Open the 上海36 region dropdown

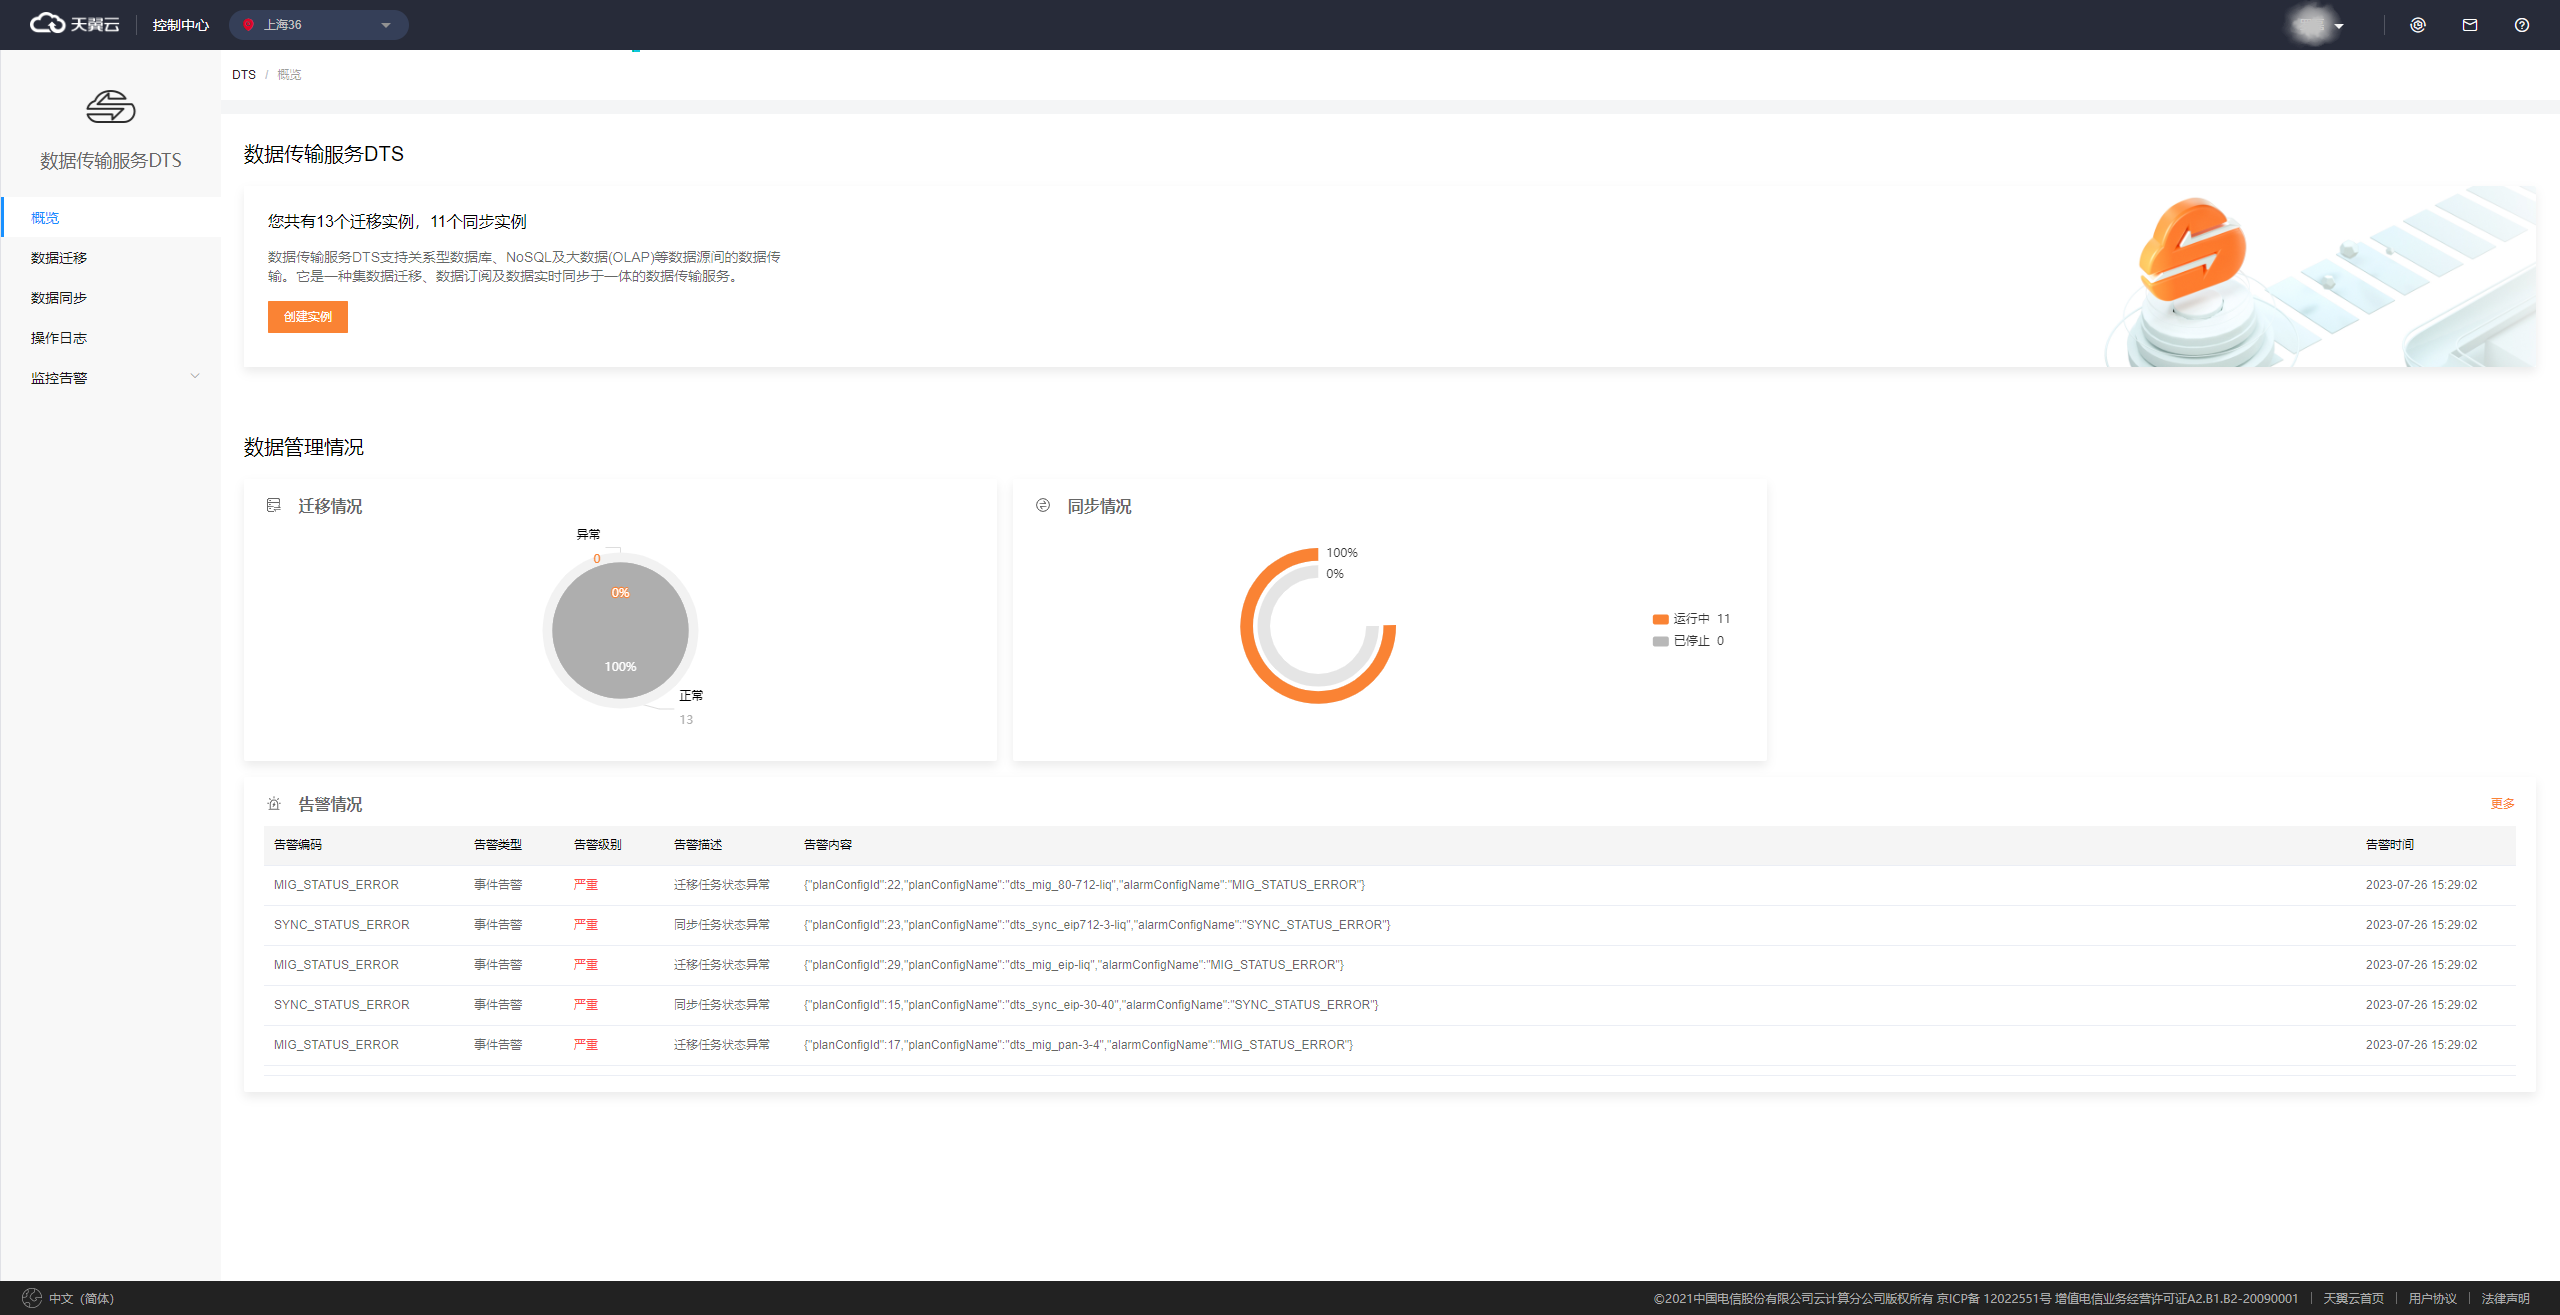pyautogui.click(x=318, y=25)
